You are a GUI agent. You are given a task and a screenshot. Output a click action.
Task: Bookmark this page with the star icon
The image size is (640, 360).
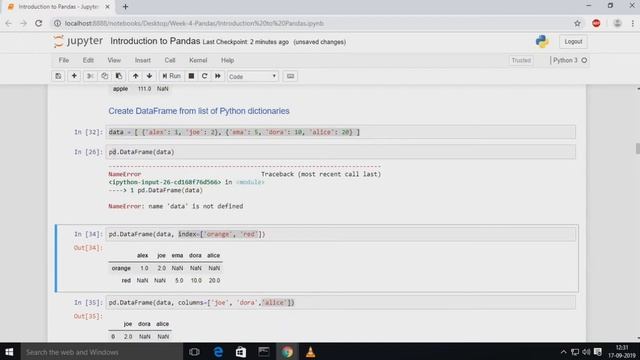577,23
